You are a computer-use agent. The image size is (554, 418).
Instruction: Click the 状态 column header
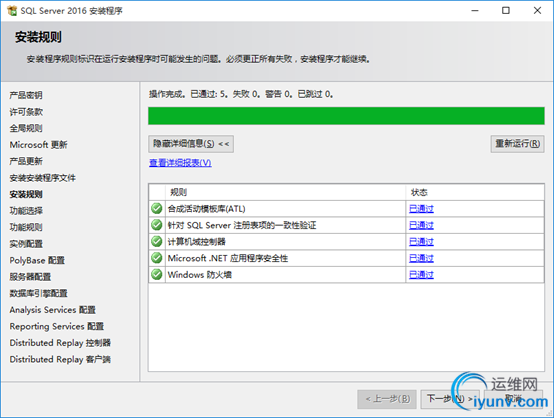pyautogui.click(x=475, y=192)
